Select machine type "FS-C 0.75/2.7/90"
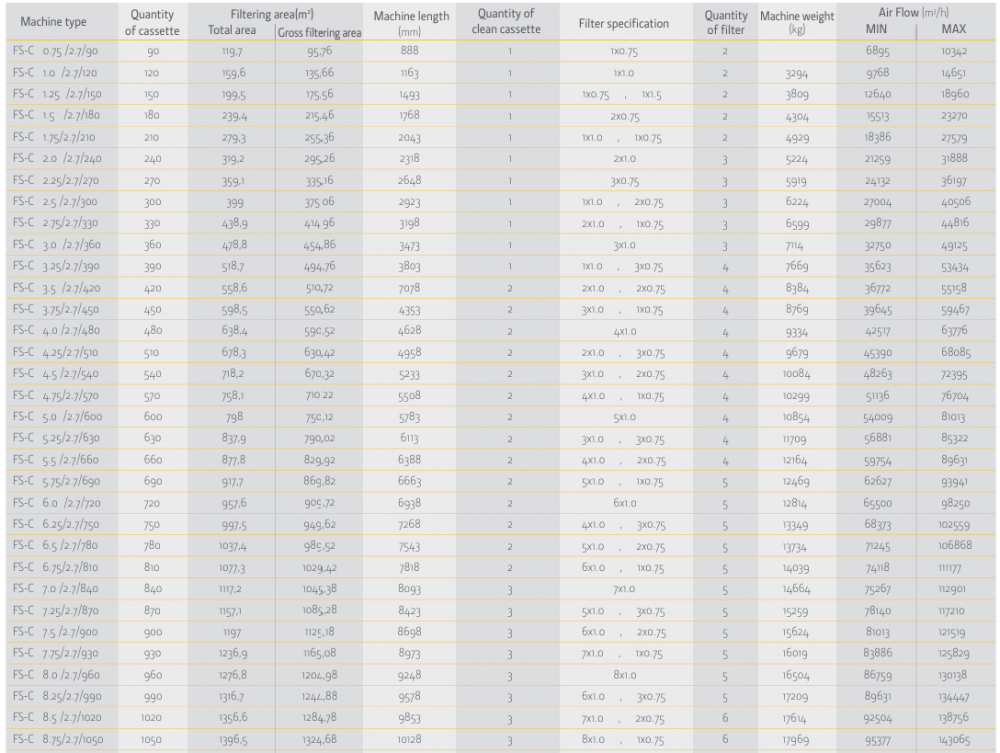The image size is (1000, 753). (x=55, y=51)
